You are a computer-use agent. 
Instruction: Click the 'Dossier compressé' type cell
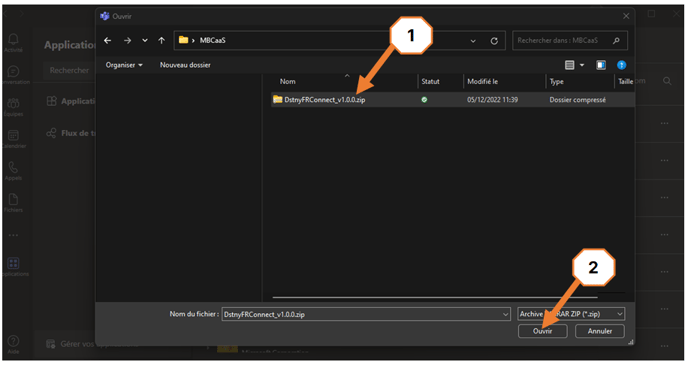pos(577,100)
